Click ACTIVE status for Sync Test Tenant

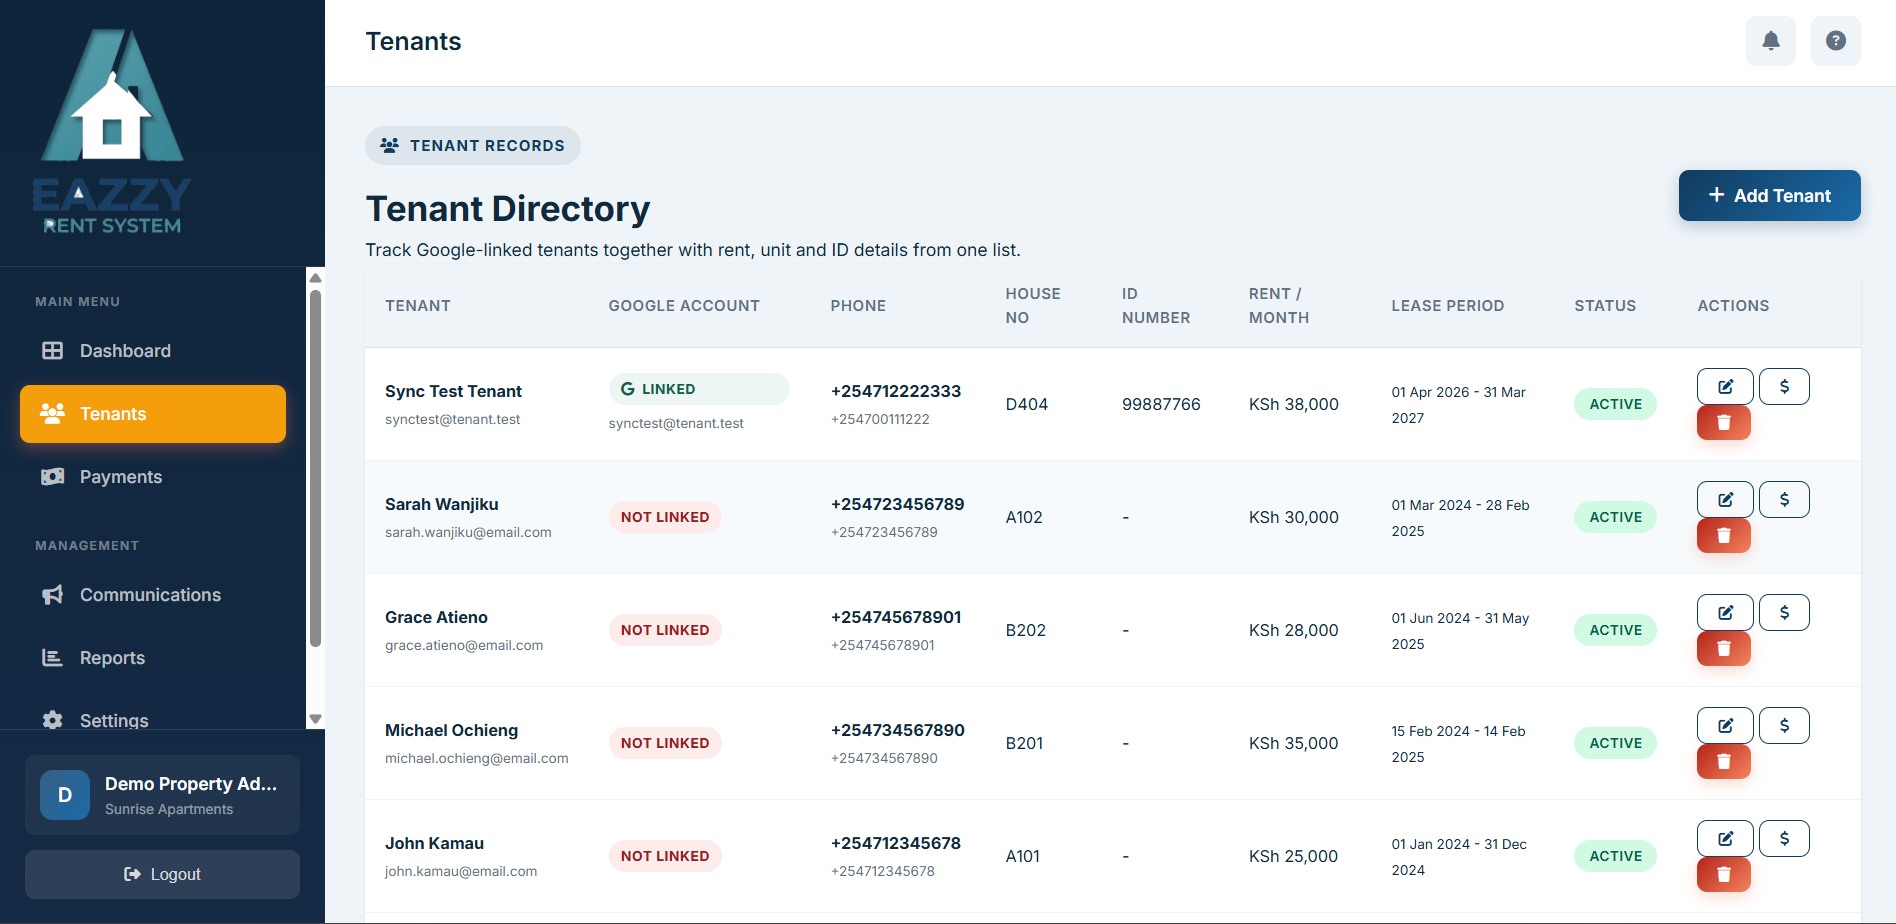tap(1616, 404)
